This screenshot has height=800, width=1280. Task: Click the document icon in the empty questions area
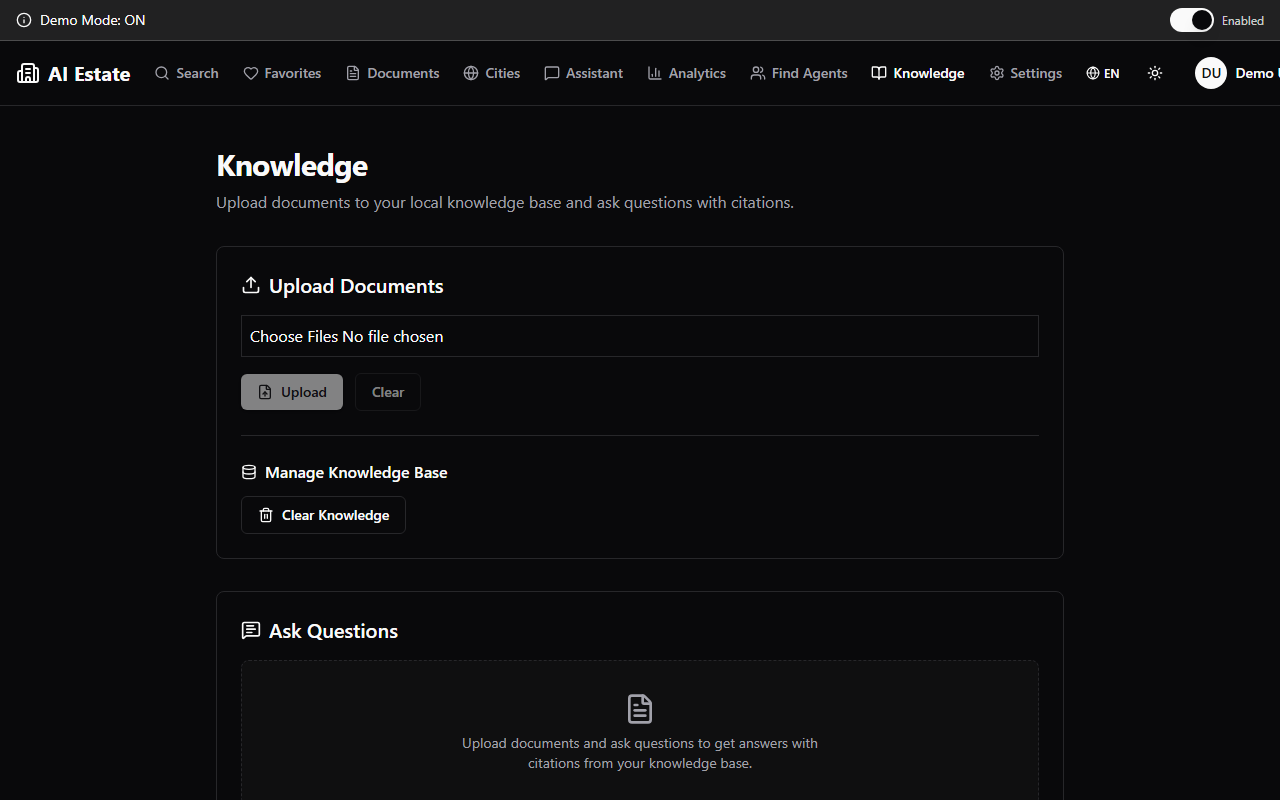click(640, 708)
